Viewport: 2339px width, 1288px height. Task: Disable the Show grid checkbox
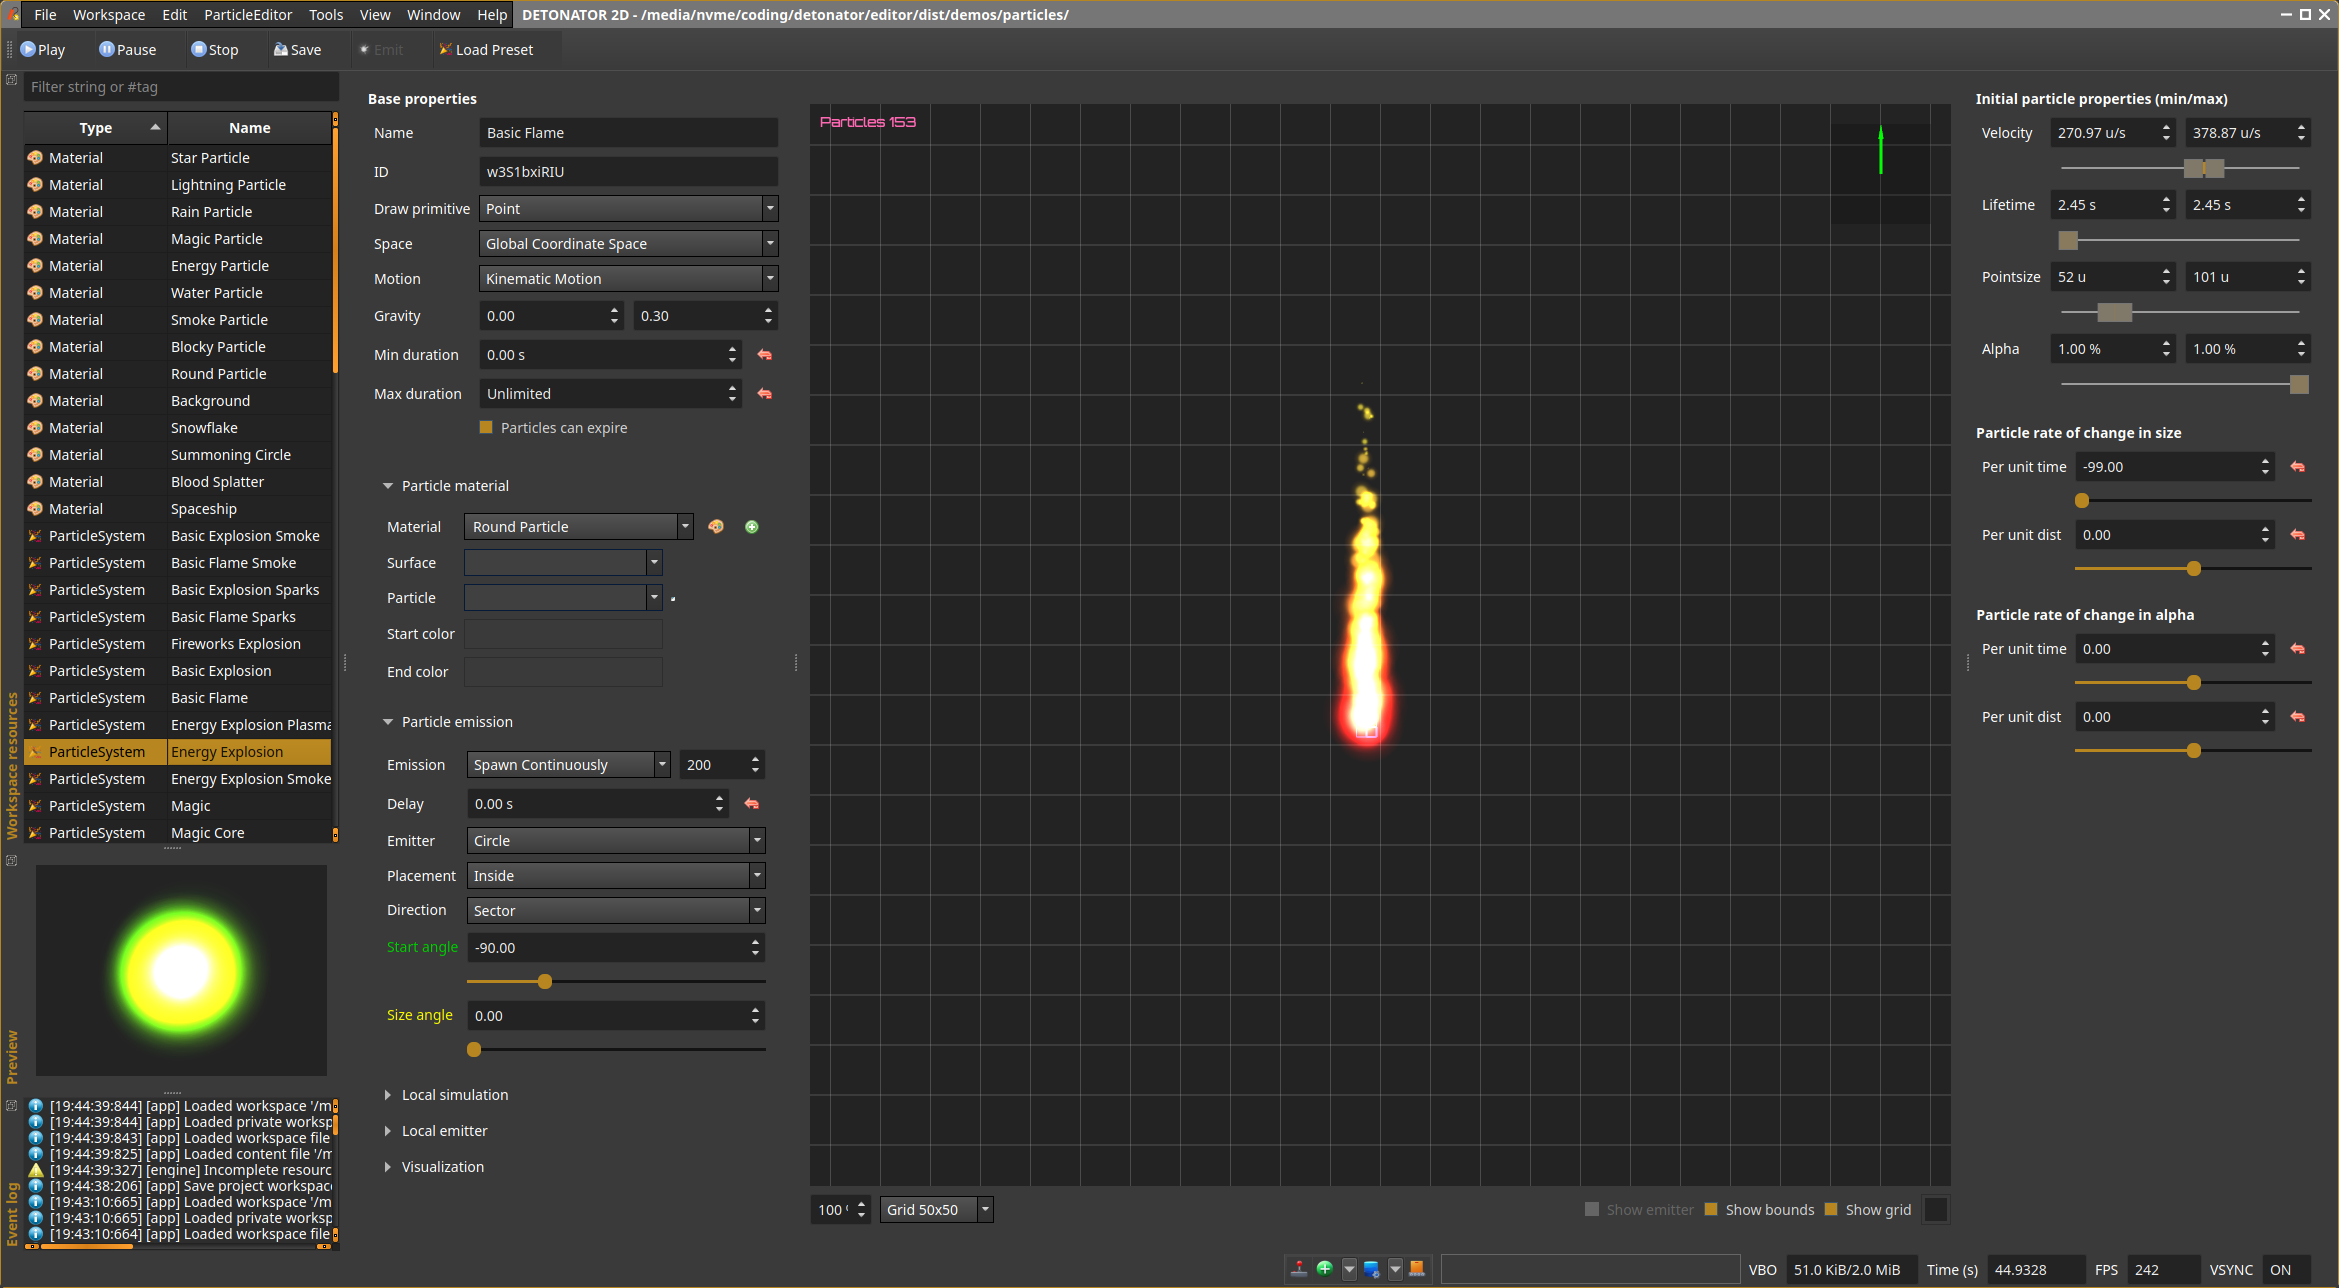point(1831,1210)
